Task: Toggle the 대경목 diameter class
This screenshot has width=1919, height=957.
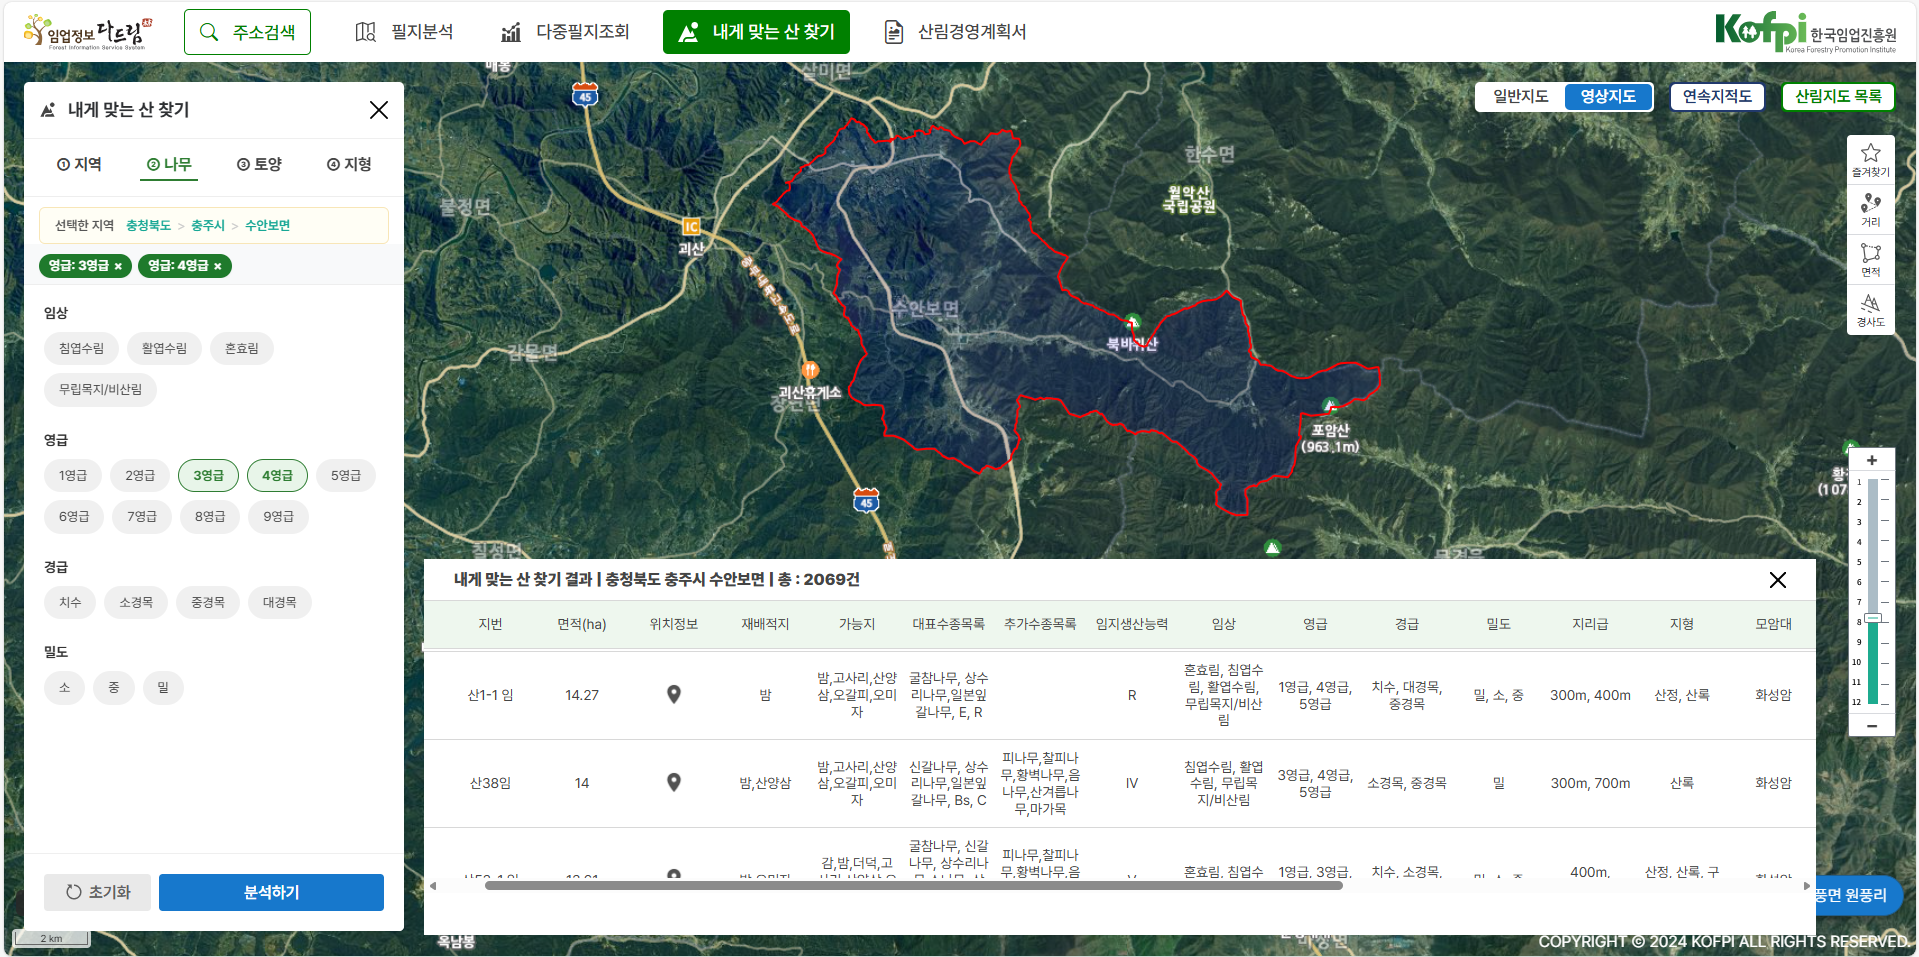Action: coord(280,603)
